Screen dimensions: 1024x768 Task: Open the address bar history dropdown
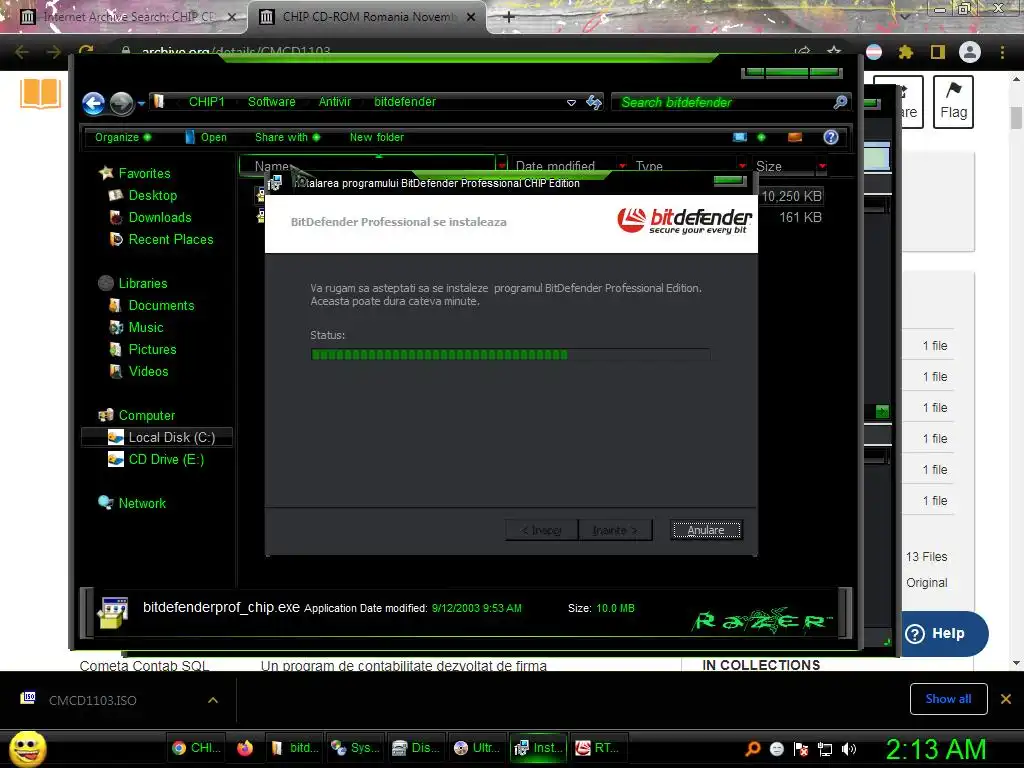(571, 103)
